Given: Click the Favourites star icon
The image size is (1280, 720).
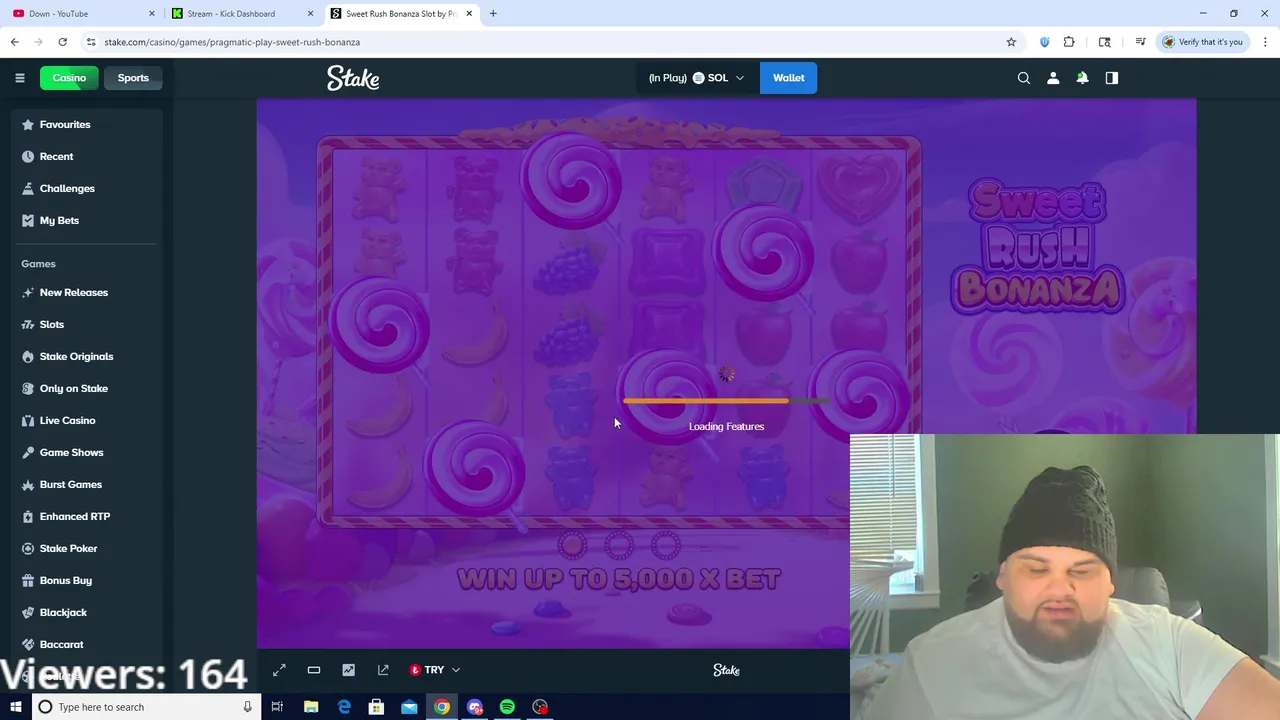Looking at the screenshot, I should (28, 124).
